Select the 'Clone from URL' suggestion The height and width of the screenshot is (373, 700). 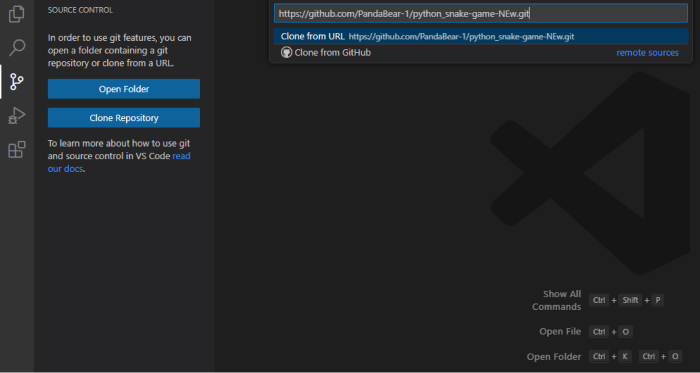point(481,37)
